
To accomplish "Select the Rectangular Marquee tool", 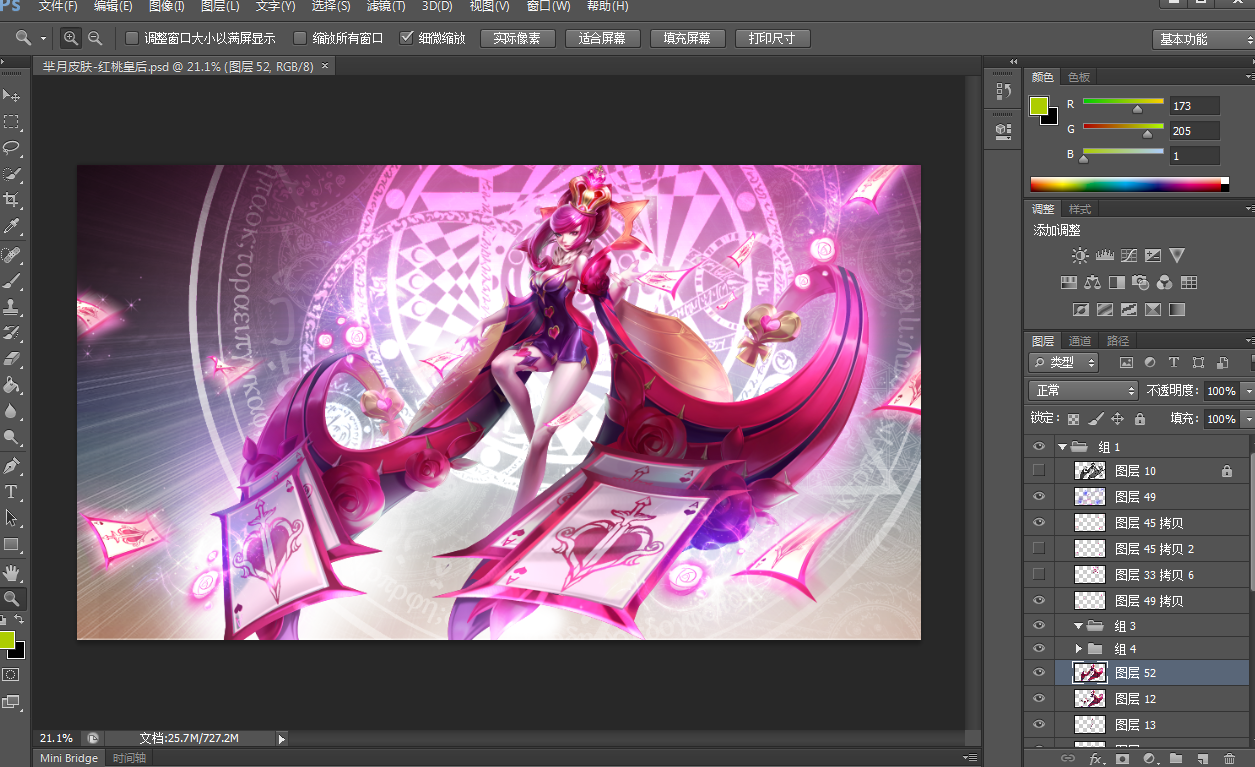I will pyautogui.click(x=11, y=122).
